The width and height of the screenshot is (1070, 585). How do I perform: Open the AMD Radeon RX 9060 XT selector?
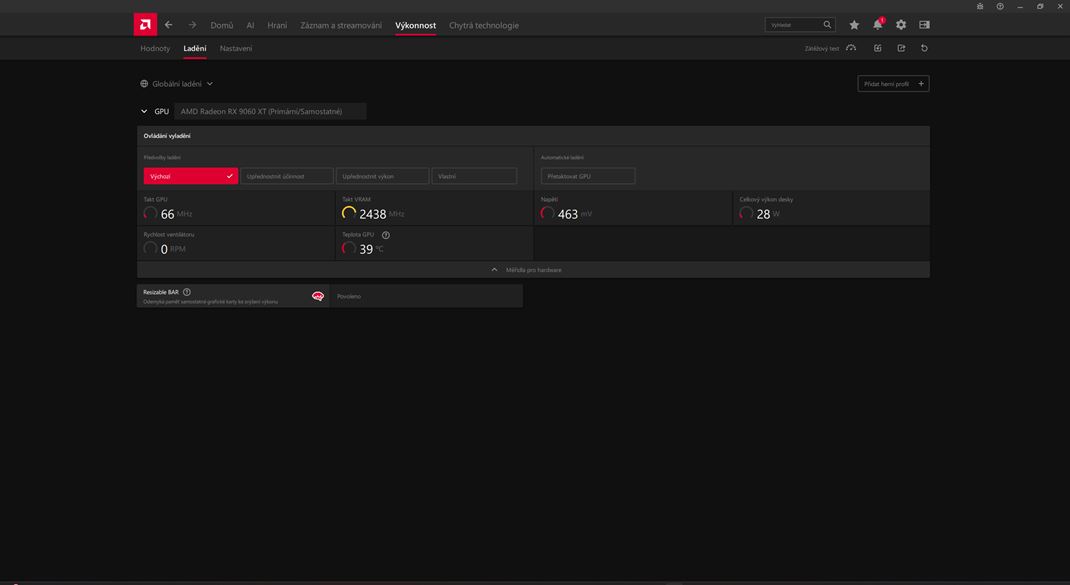(x=270, y=111)
